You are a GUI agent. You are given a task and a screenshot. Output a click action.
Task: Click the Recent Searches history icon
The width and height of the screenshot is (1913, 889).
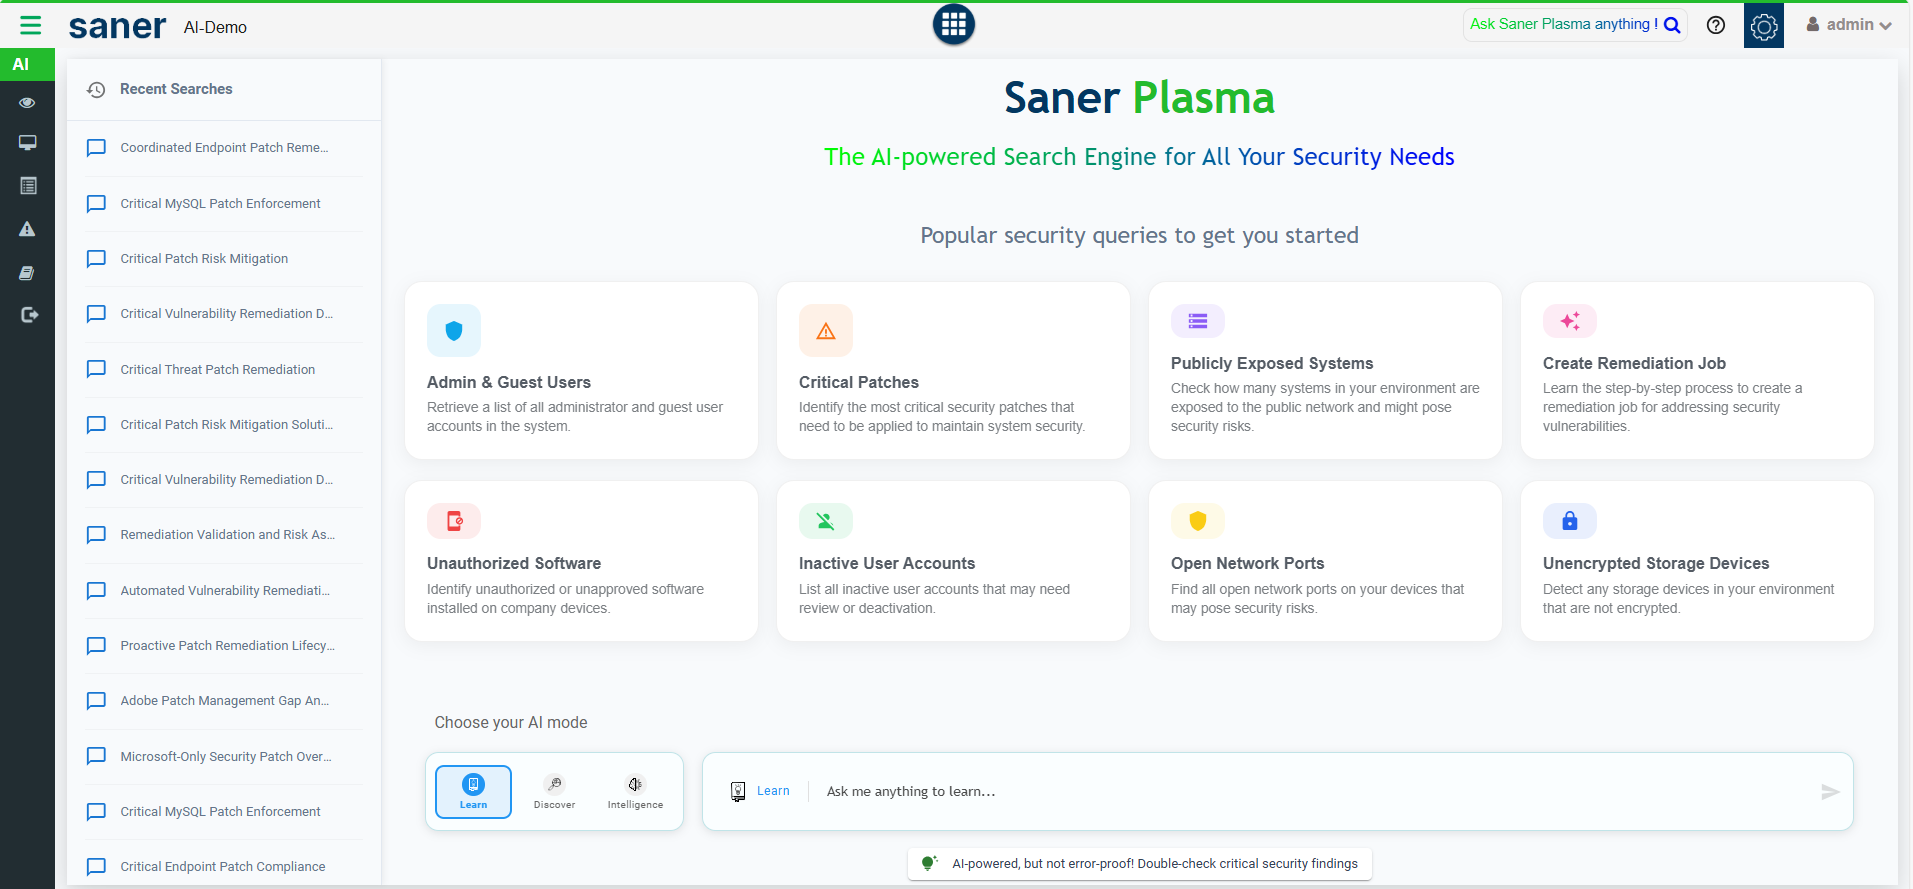click(x=96, y=90)
